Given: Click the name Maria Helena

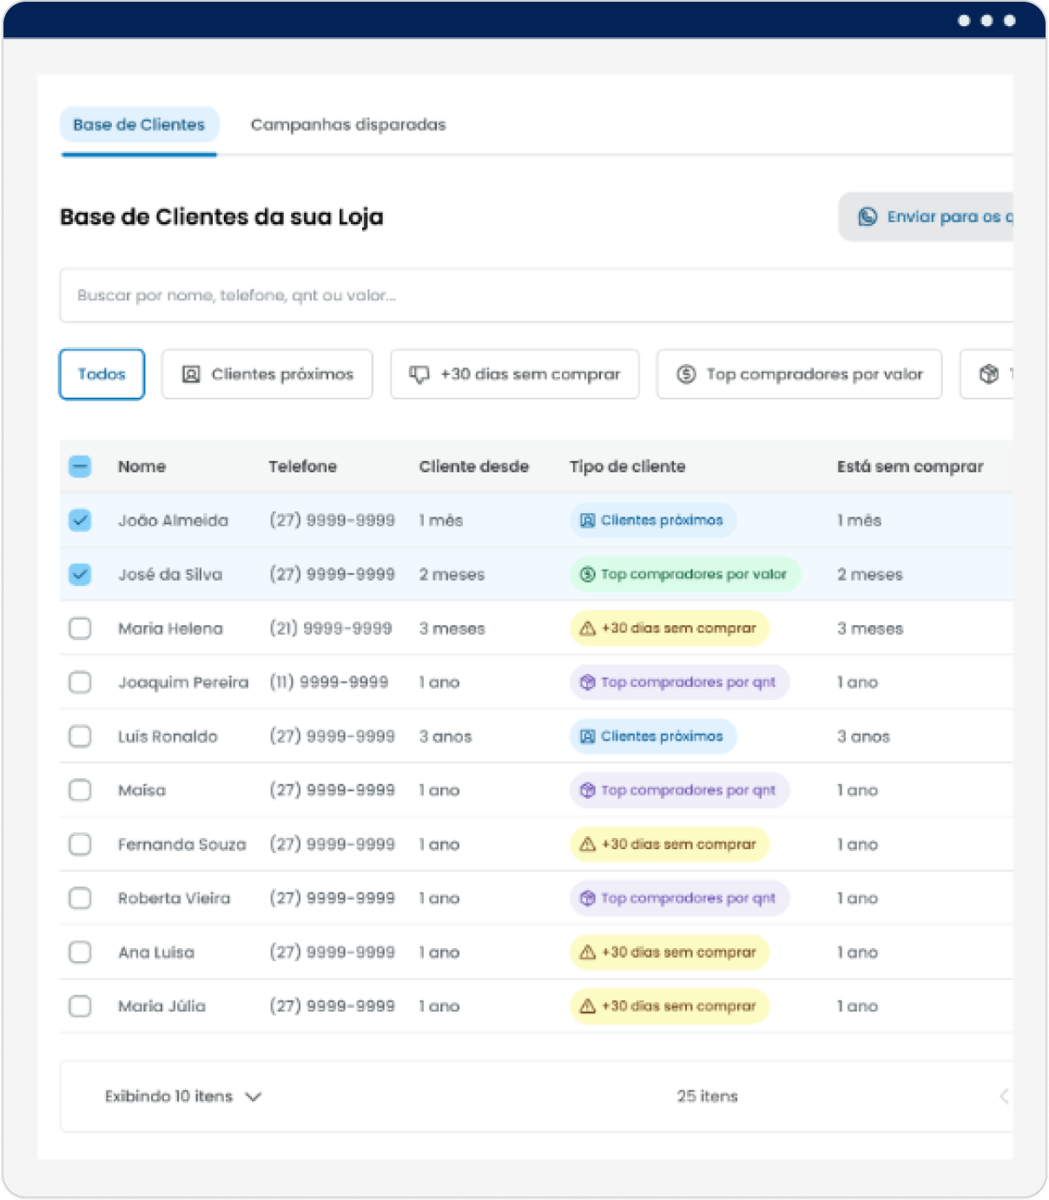Looking at the screenshot, I should [170, 628].
